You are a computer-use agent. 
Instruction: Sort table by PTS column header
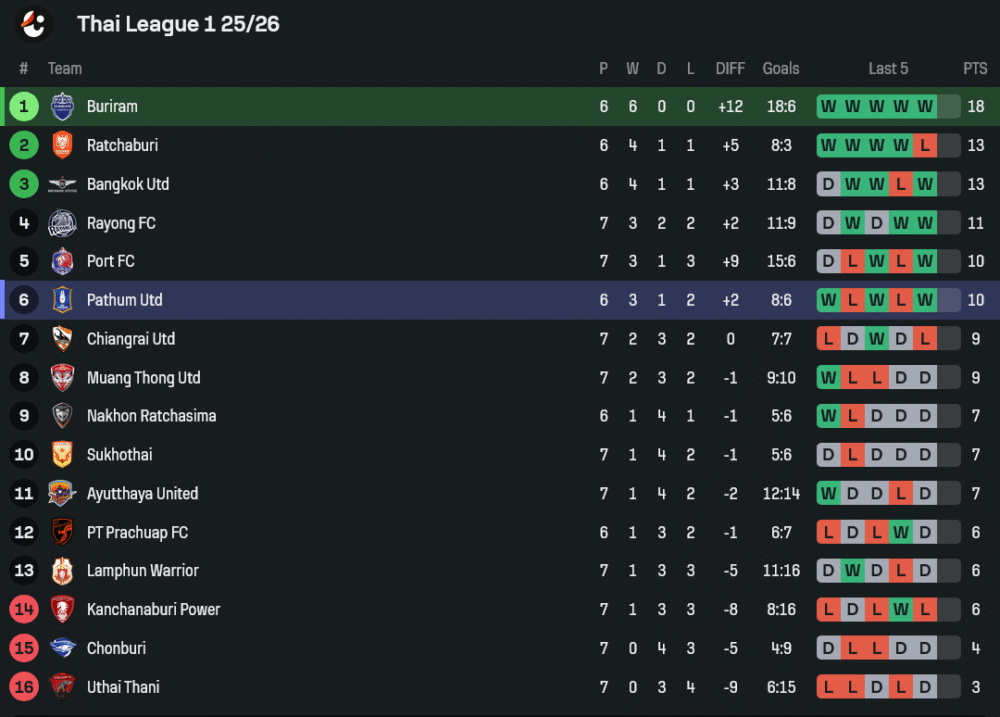tap(975, 69)
